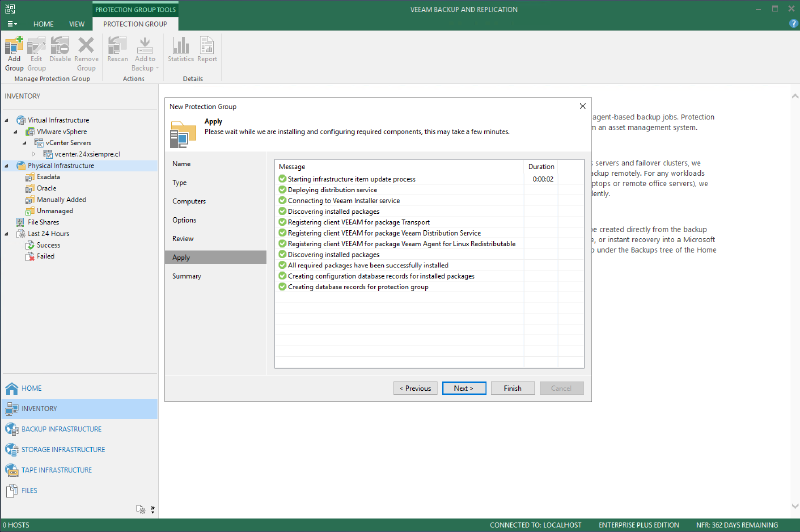Go to the Type wizard step
The height and width of the screenshot is (532, 800).
pyautogui.click(x=180, y=183)
